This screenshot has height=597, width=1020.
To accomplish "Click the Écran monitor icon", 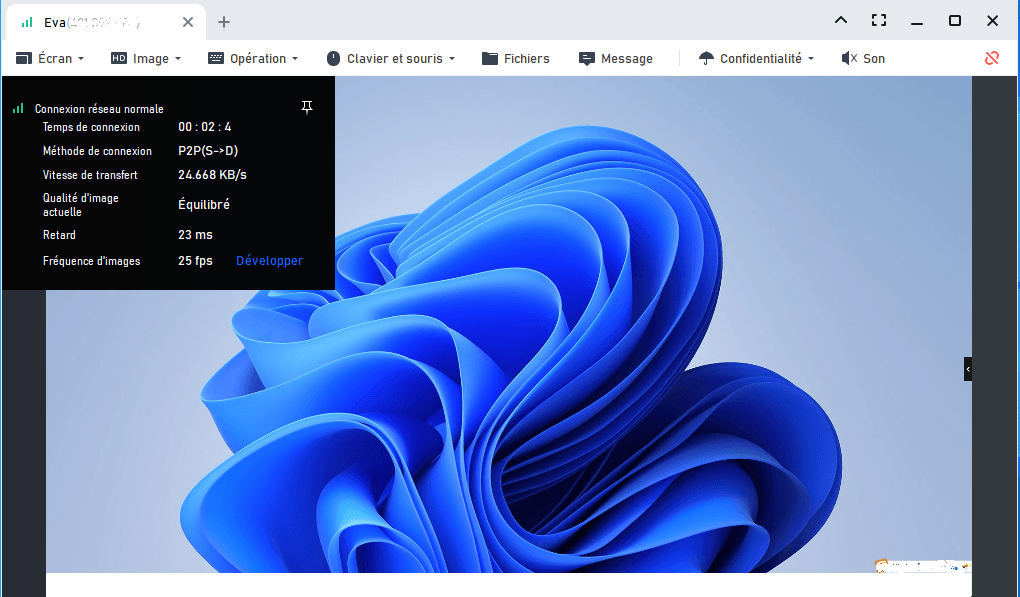I will pos(23,59).
